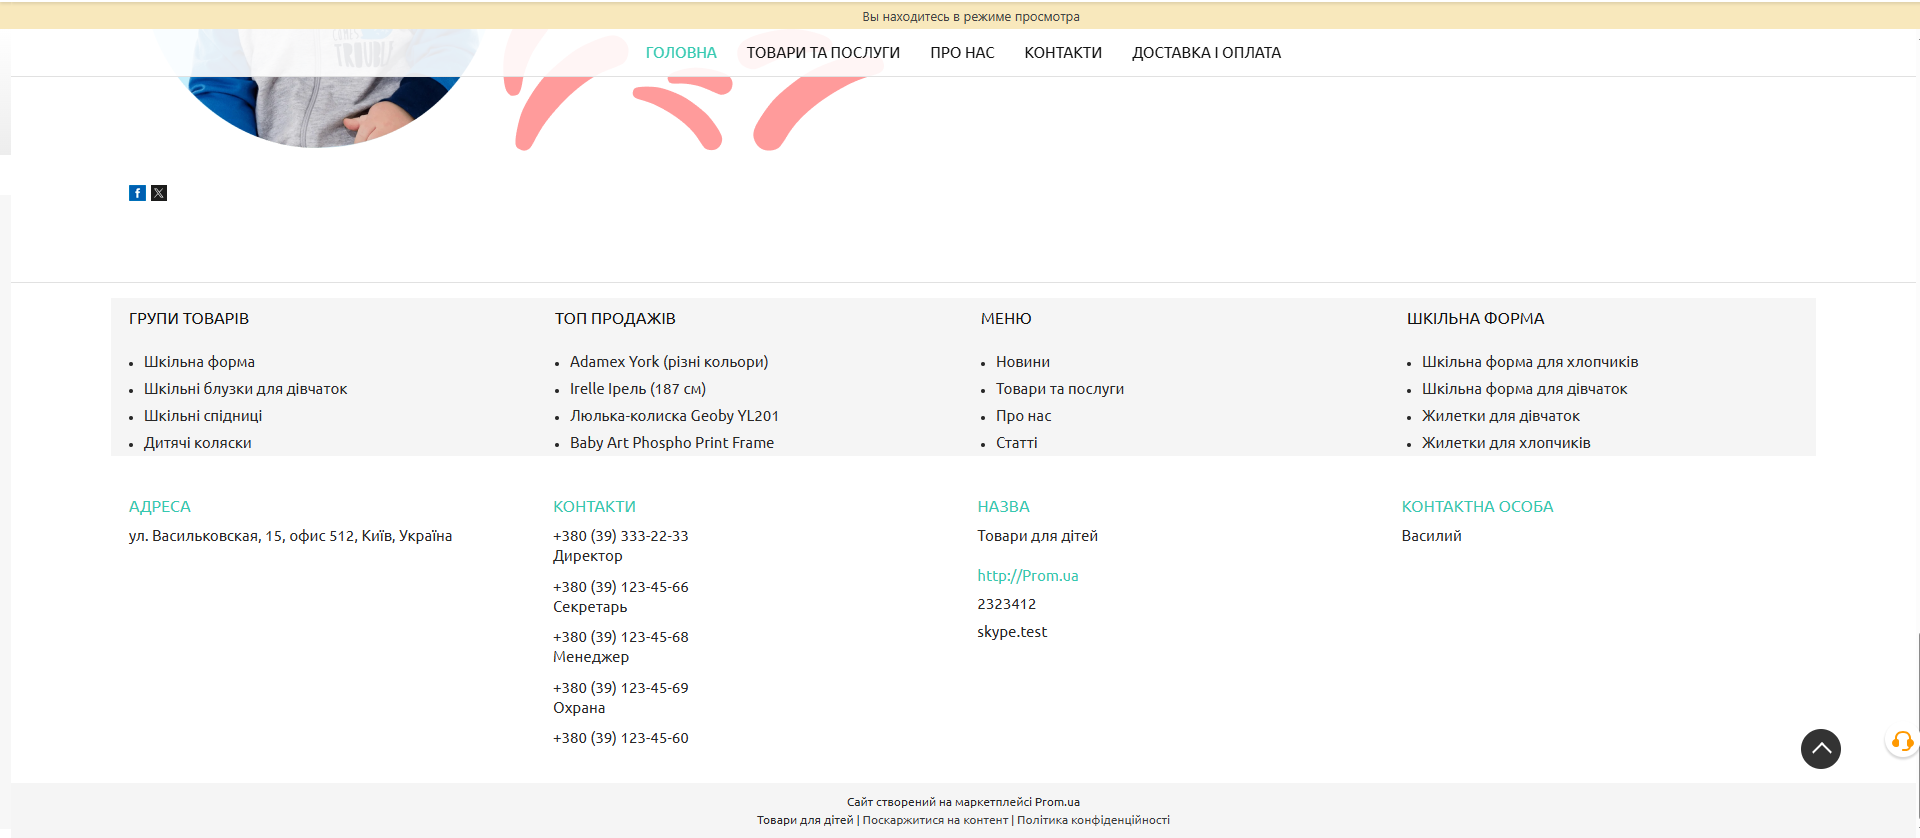Open the Про нас navigation item
The height and width of the screenshot is (838, 1920).
[961, 53]
